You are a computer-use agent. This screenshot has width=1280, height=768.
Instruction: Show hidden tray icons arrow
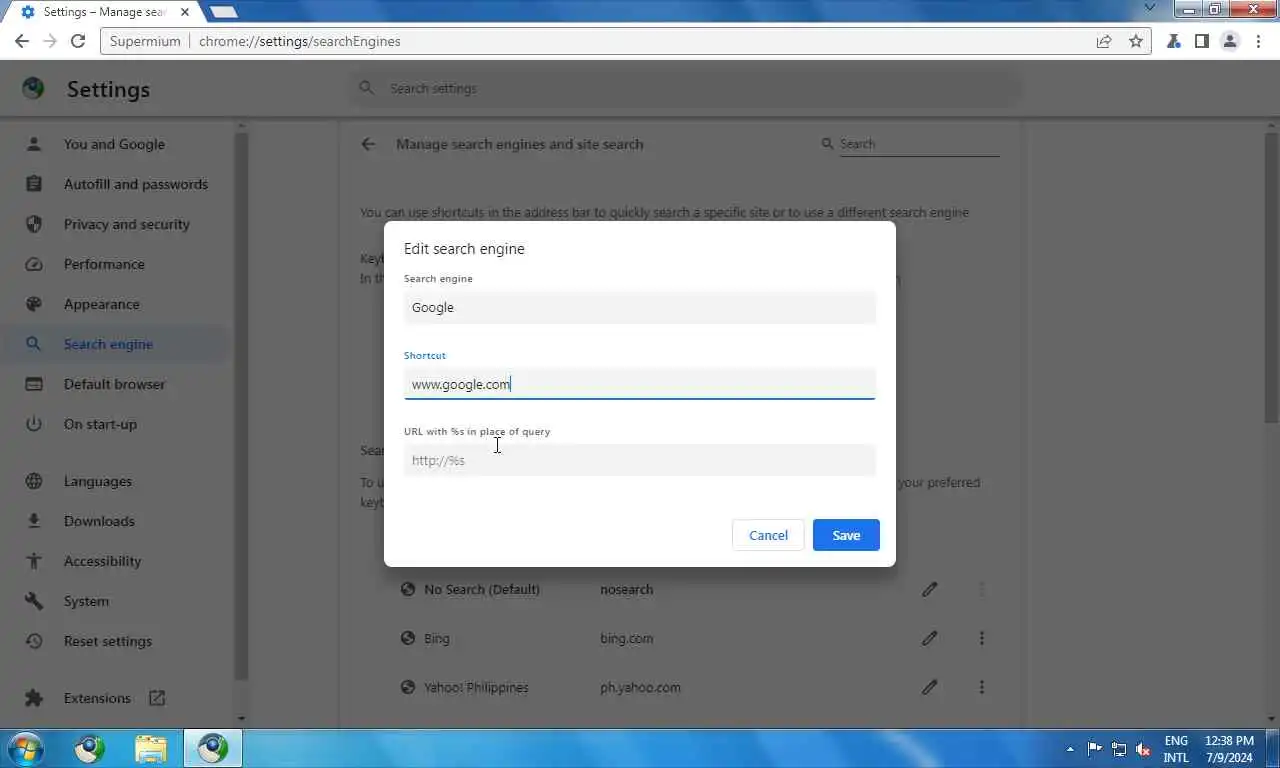click(1070, 749)
